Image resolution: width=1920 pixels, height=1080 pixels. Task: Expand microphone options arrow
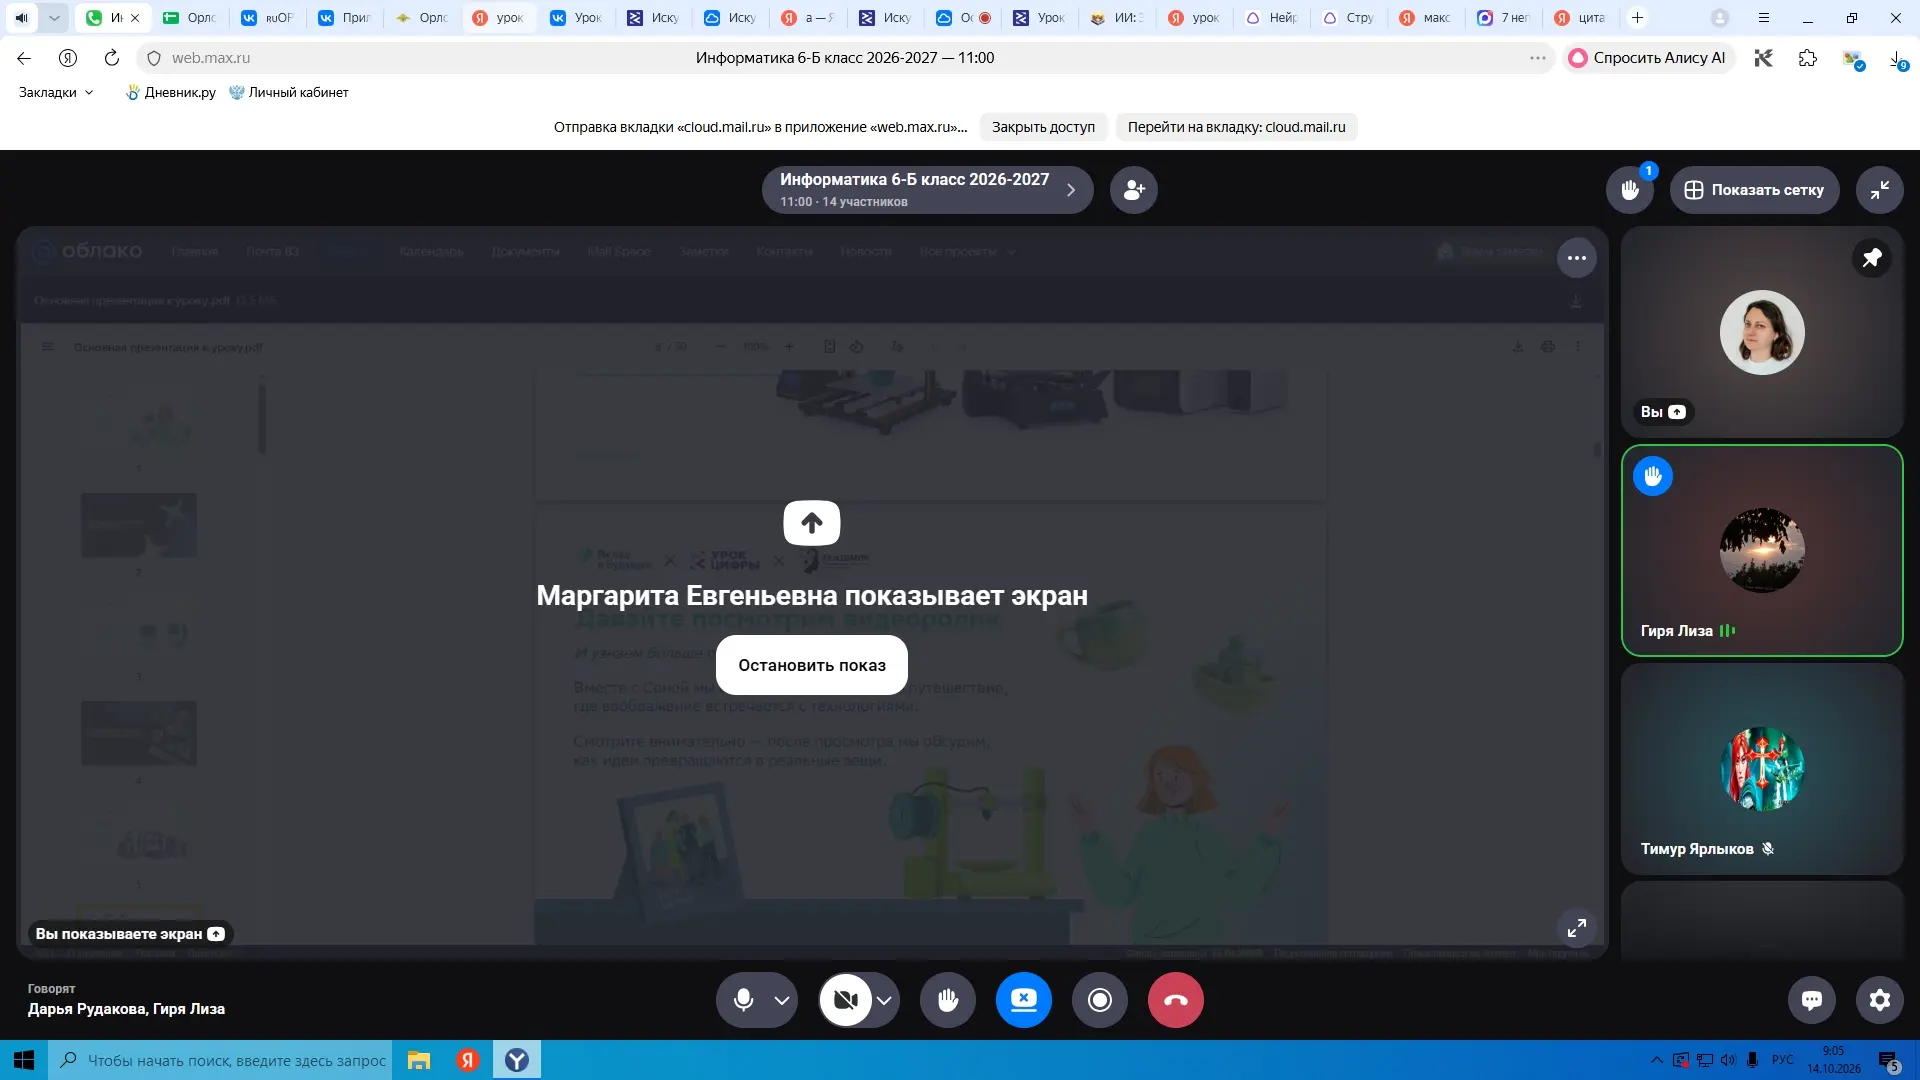[782, 1000]
